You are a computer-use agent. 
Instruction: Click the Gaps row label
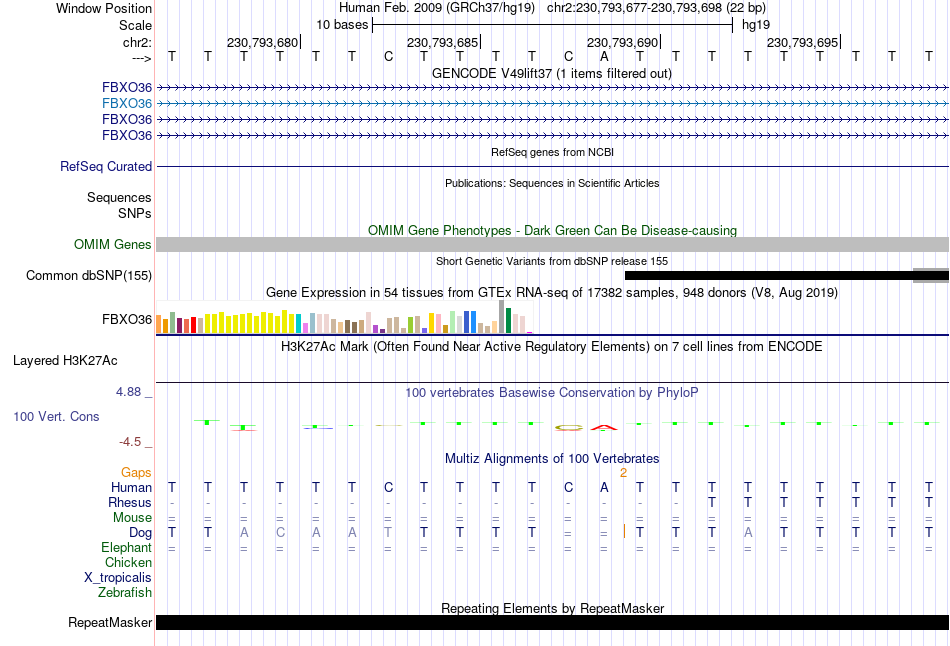[x=136, y=473]
